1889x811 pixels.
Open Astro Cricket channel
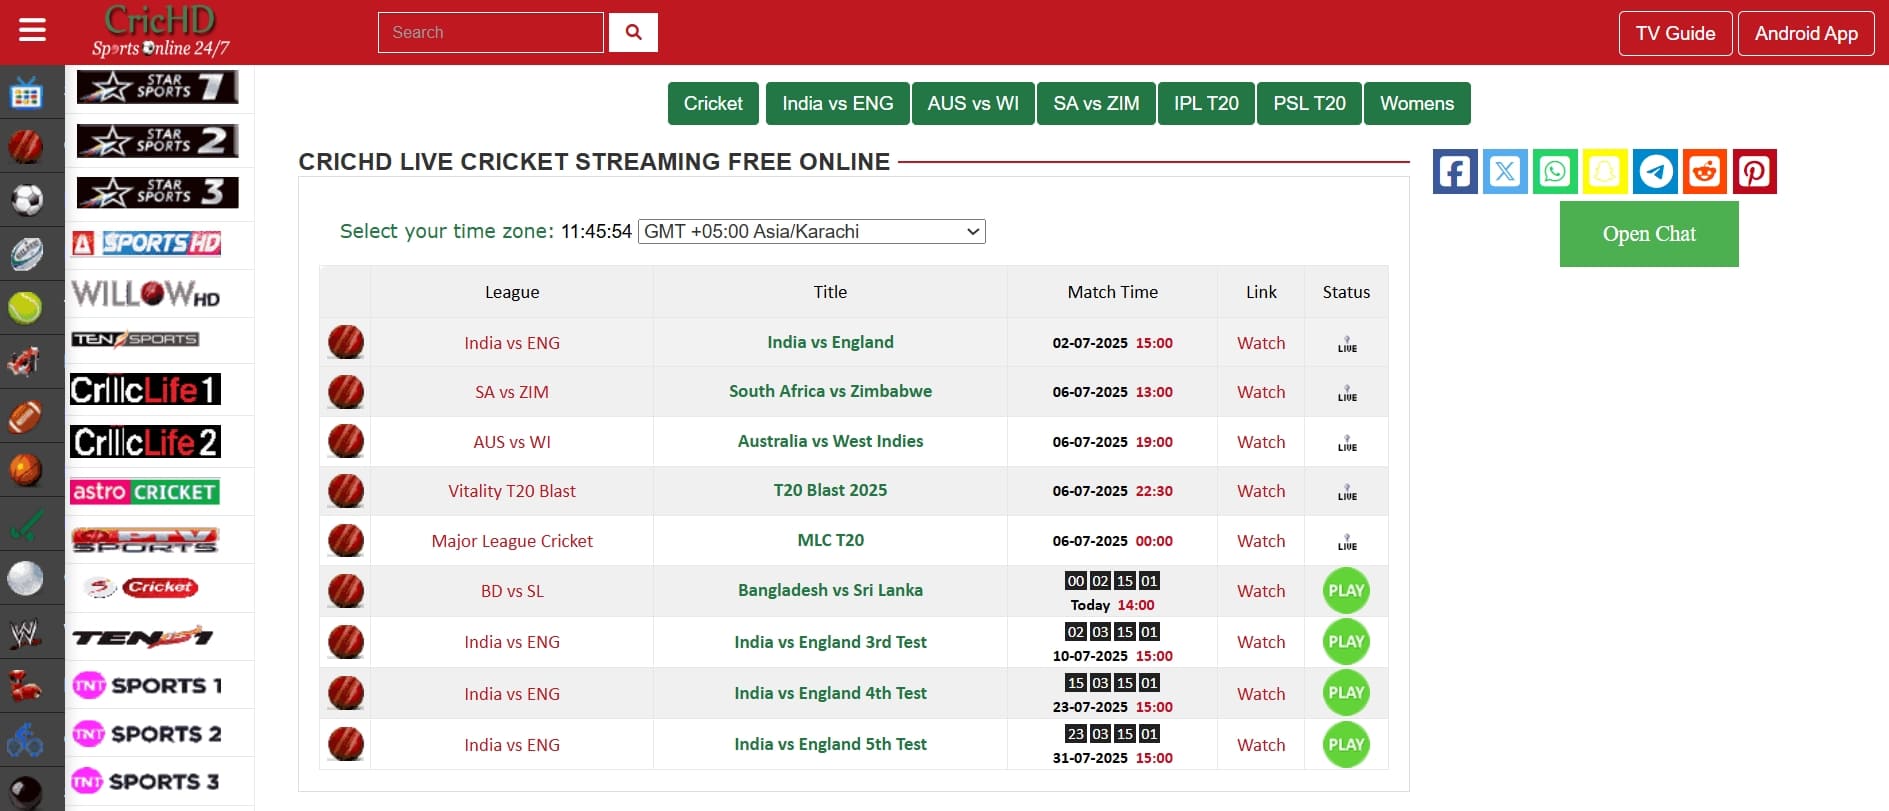click(x=146, y=492)
